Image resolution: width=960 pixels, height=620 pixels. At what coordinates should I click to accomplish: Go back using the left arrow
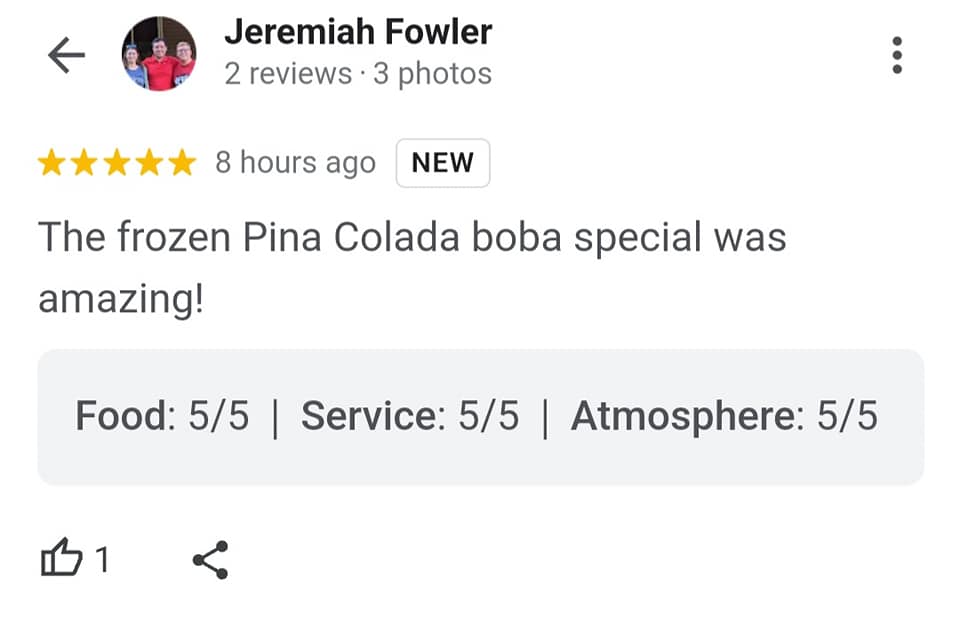point(66,56)
